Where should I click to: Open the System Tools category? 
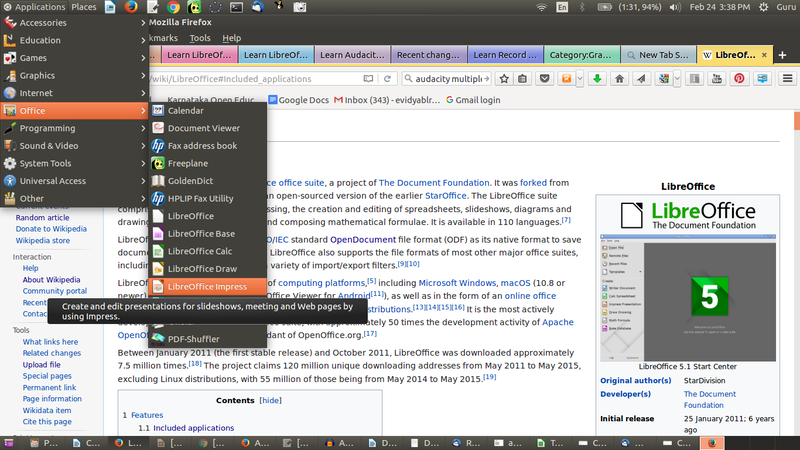pyautogui.click(x=74, y=163)
